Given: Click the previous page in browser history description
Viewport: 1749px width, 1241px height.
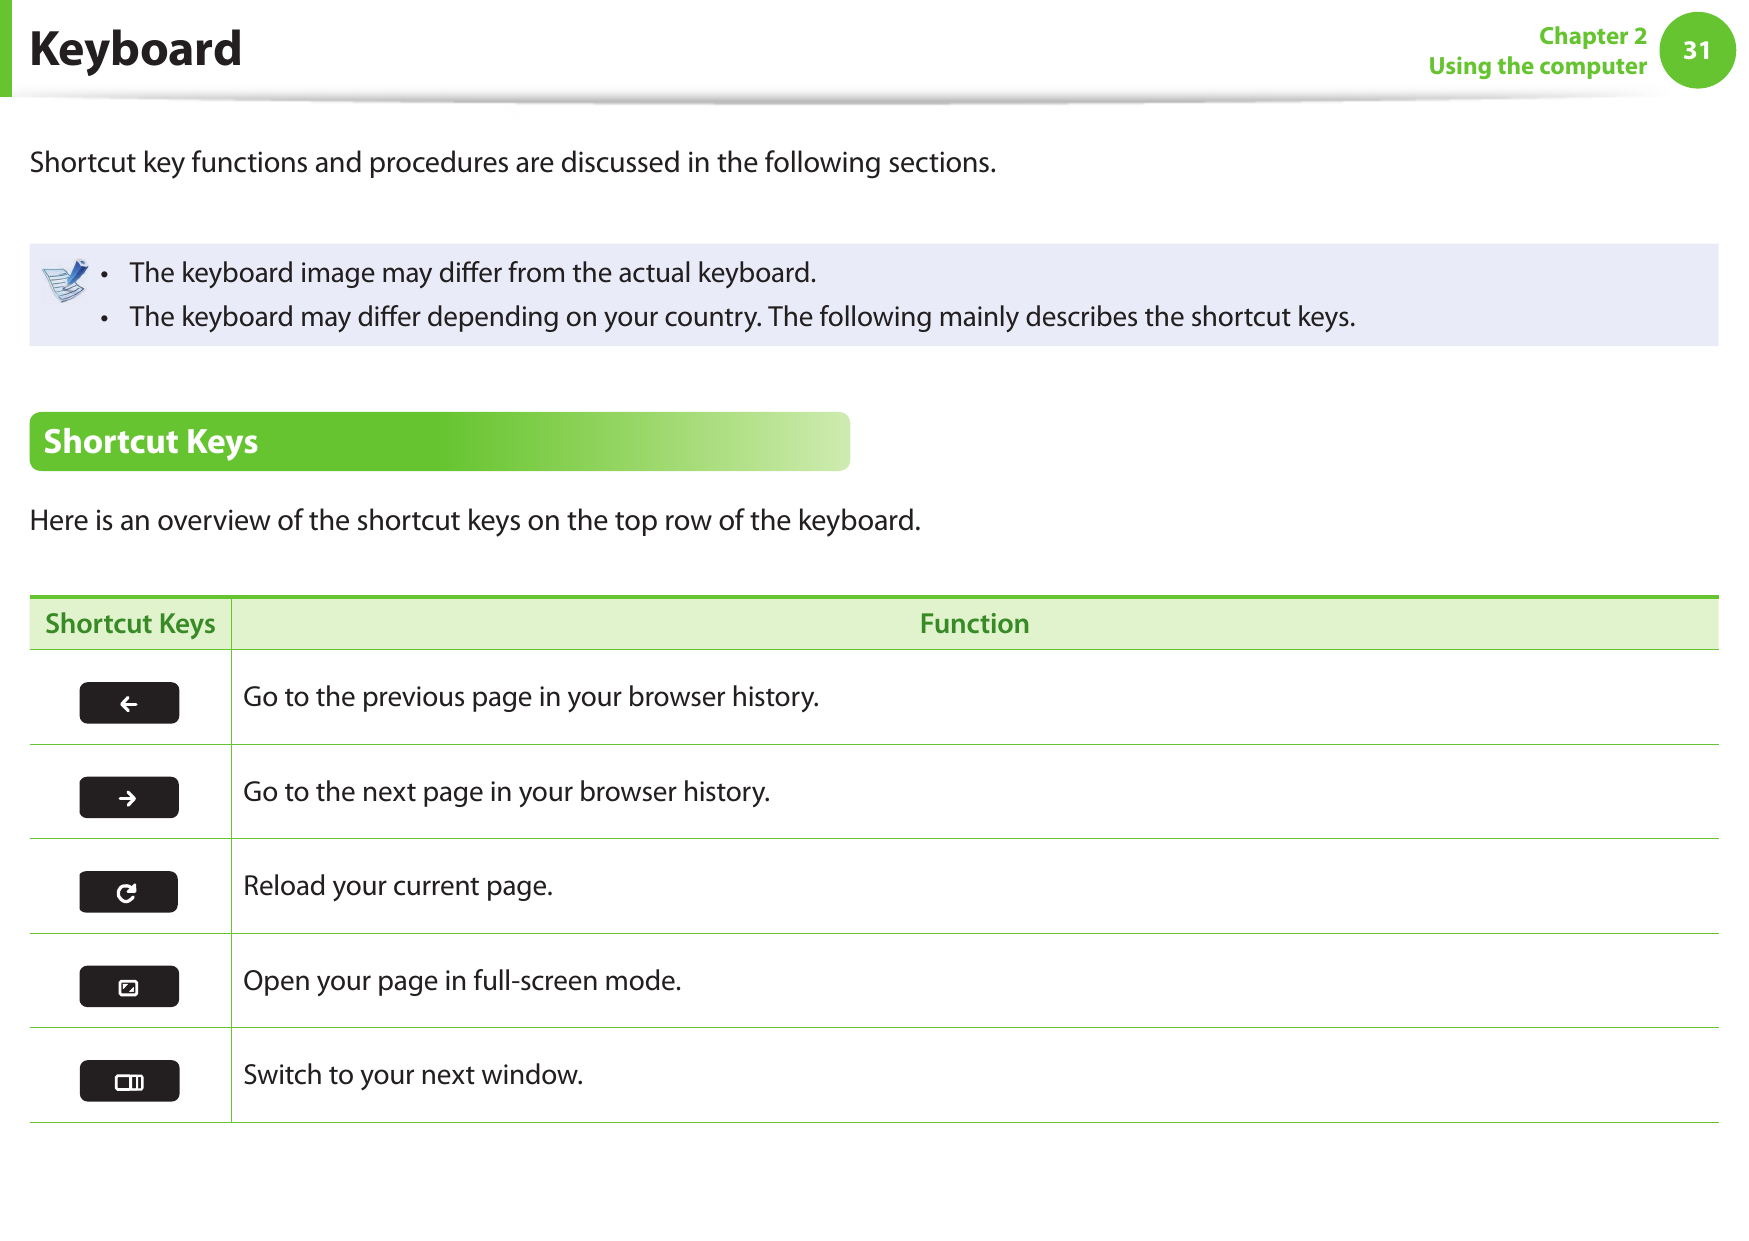Looking at the screenshot, I should point(531,697).
